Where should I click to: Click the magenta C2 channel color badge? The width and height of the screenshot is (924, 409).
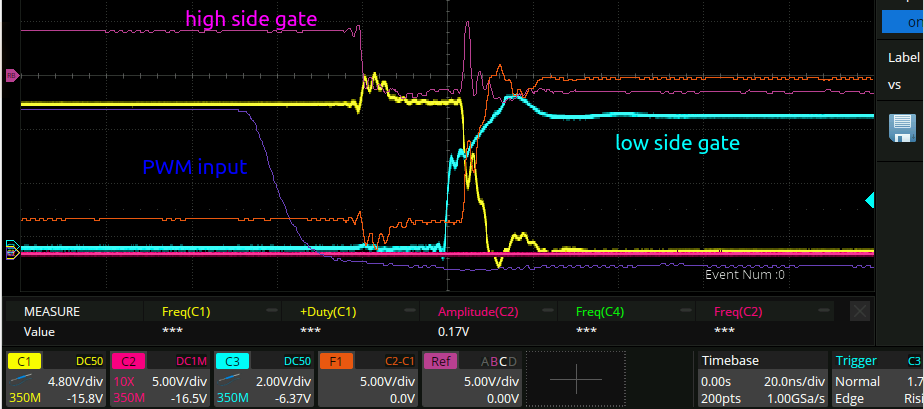pos(128,361)
